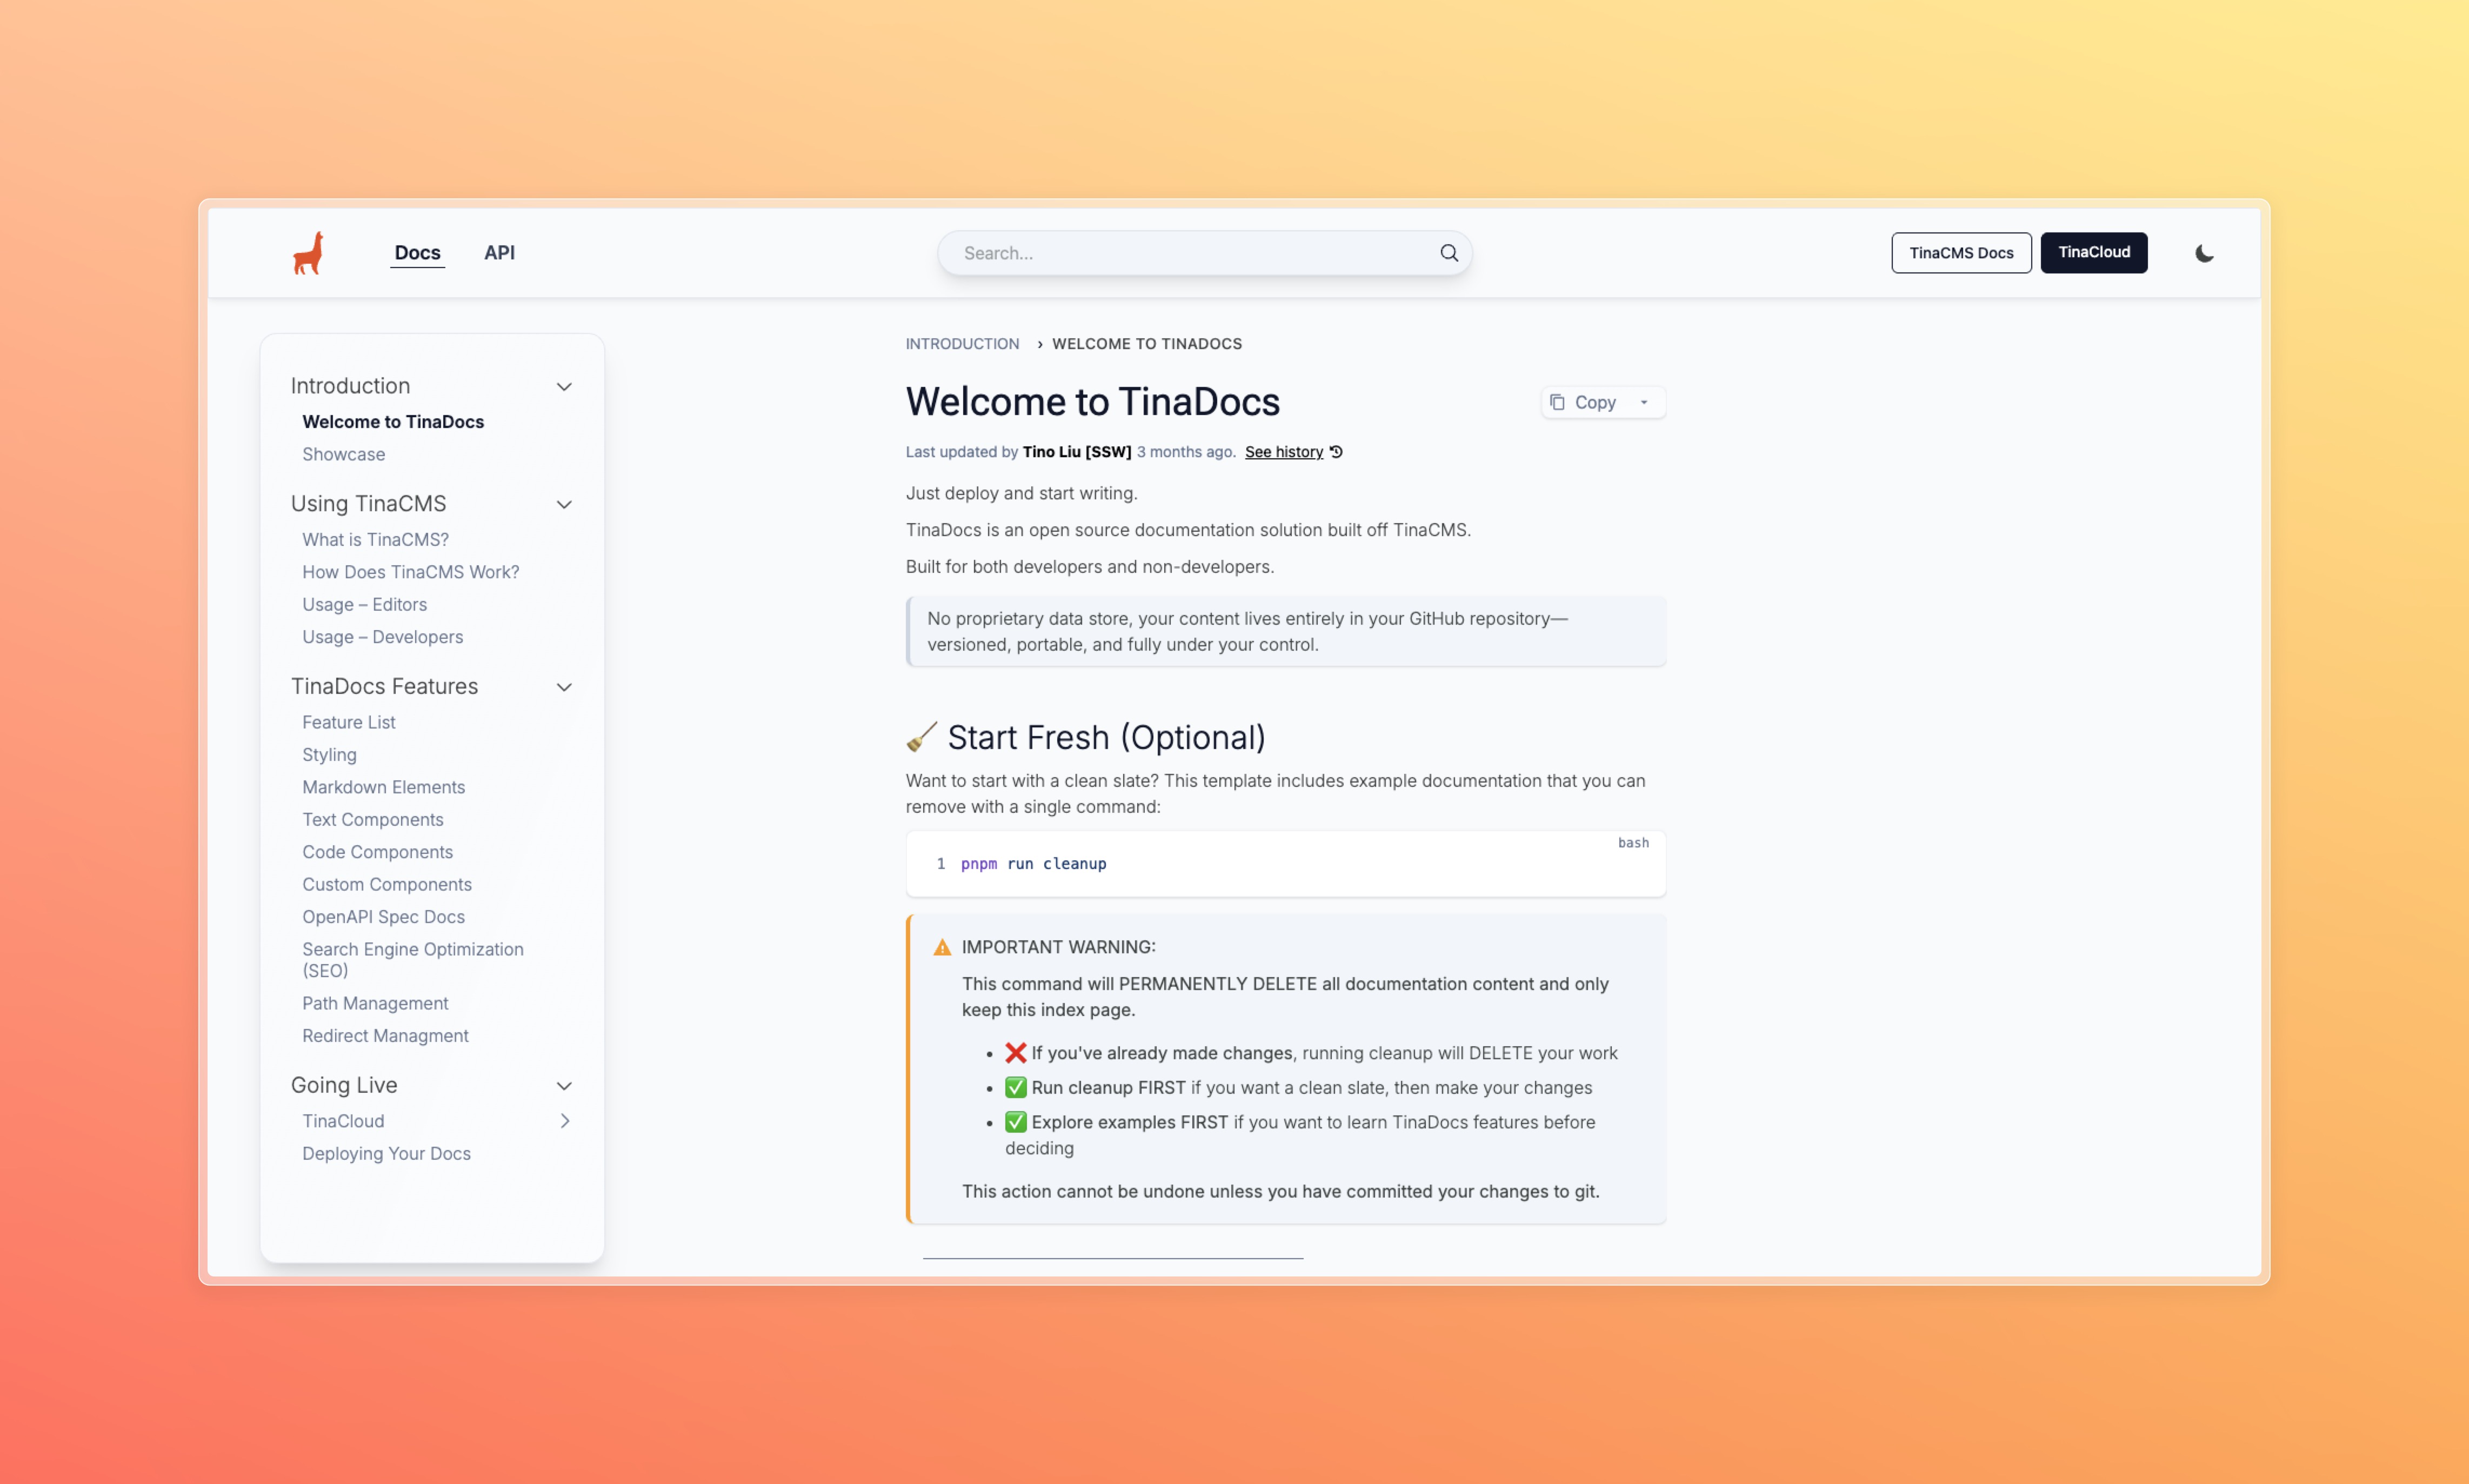2469x1484 pixels.
Task: Toggle dark mode with moon icon
Action: point(2204,253)
